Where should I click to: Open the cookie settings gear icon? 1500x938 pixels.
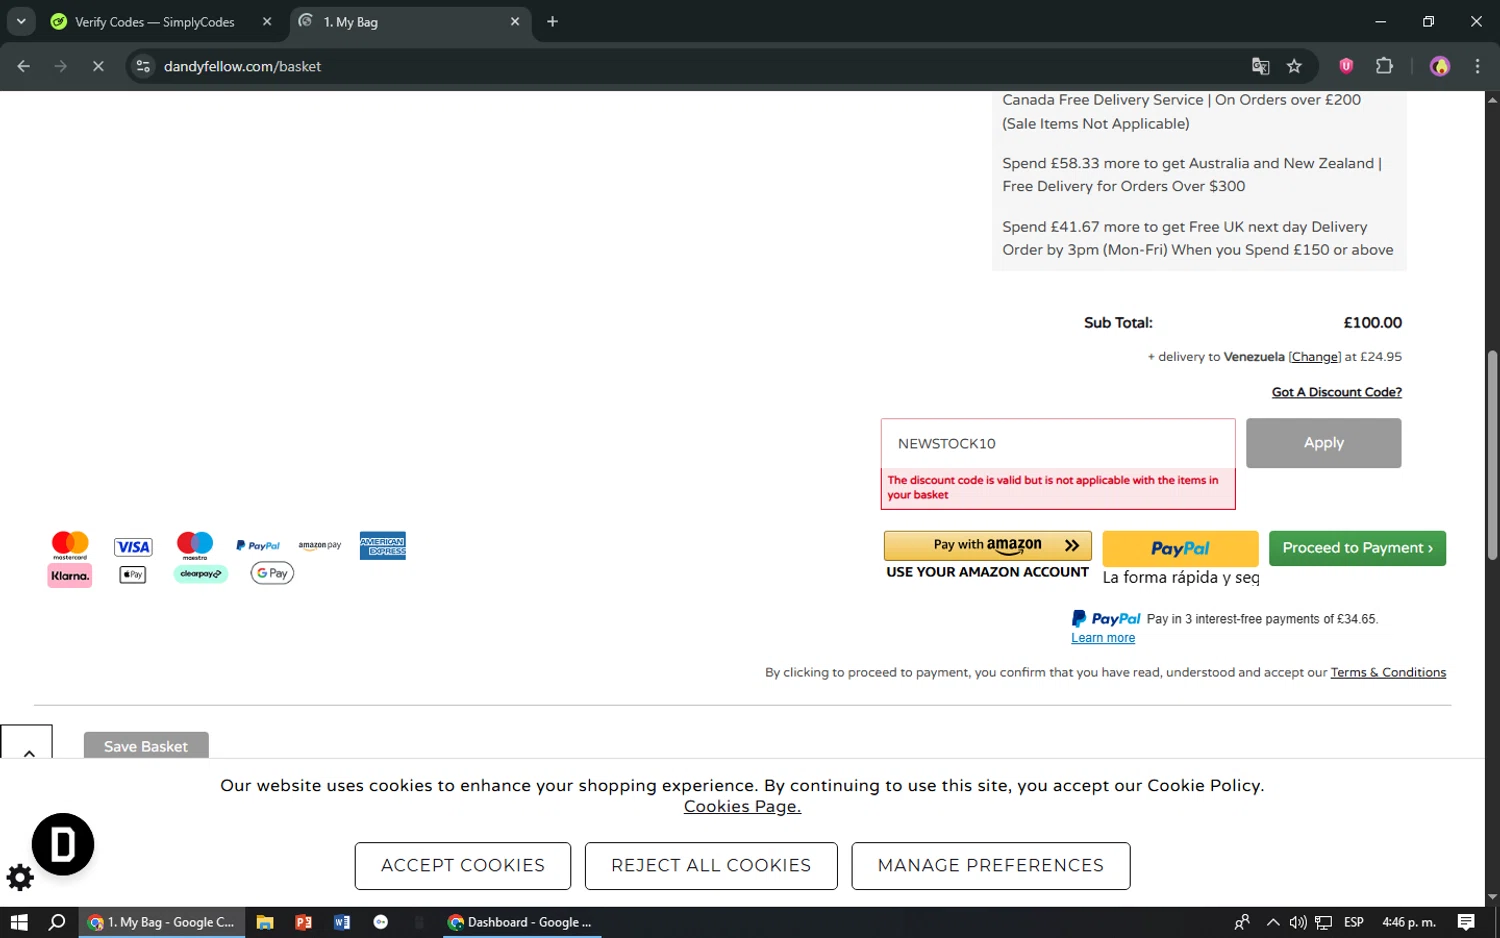click(20, 878)
